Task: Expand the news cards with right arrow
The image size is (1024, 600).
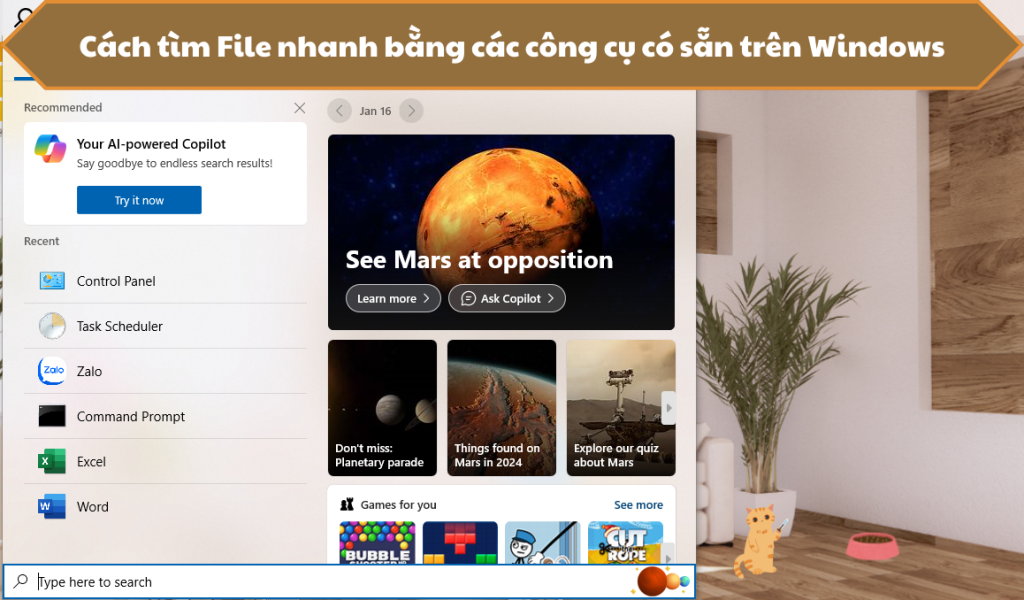Action: (668, 407)
